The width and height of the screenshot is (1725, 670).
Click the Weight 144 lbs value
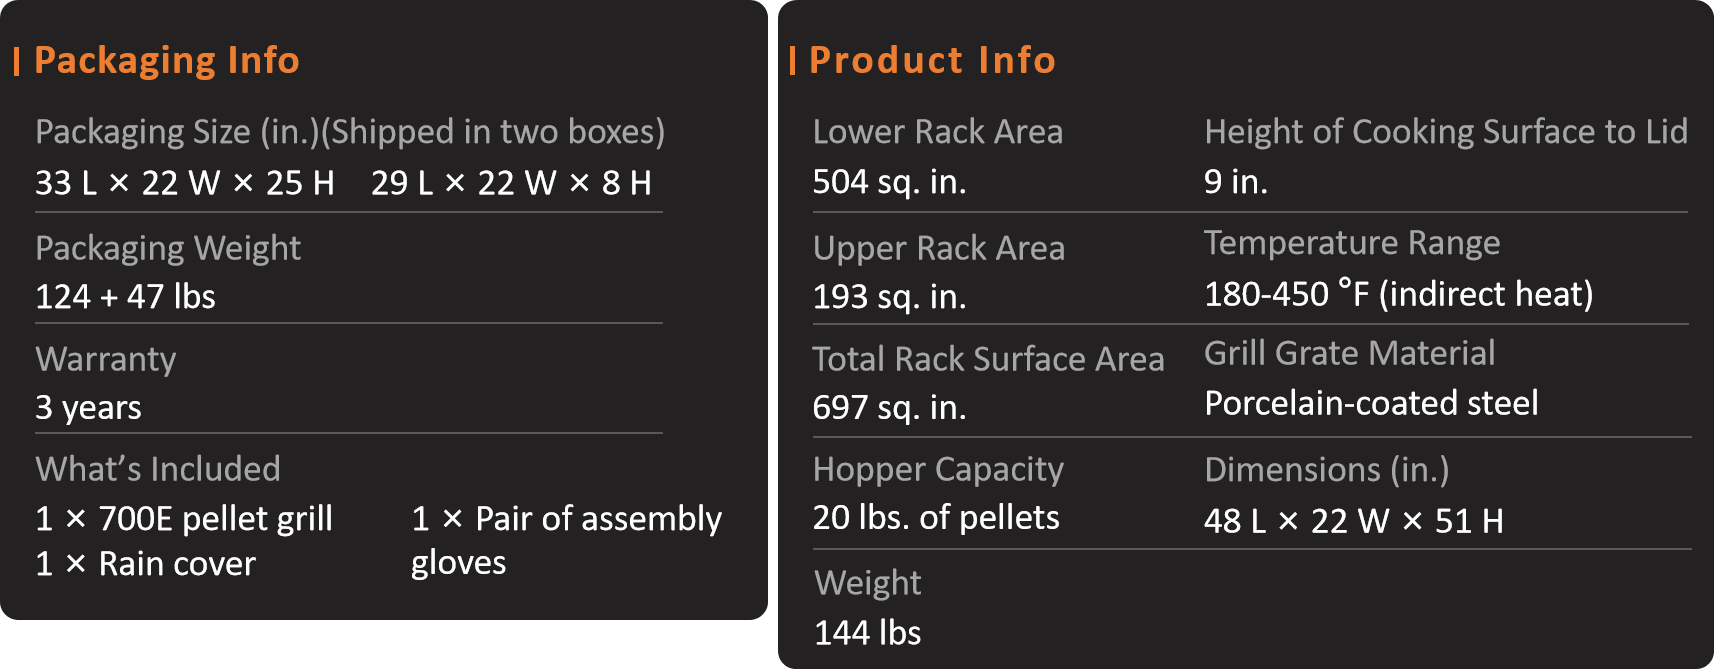(x=867, y=633)
